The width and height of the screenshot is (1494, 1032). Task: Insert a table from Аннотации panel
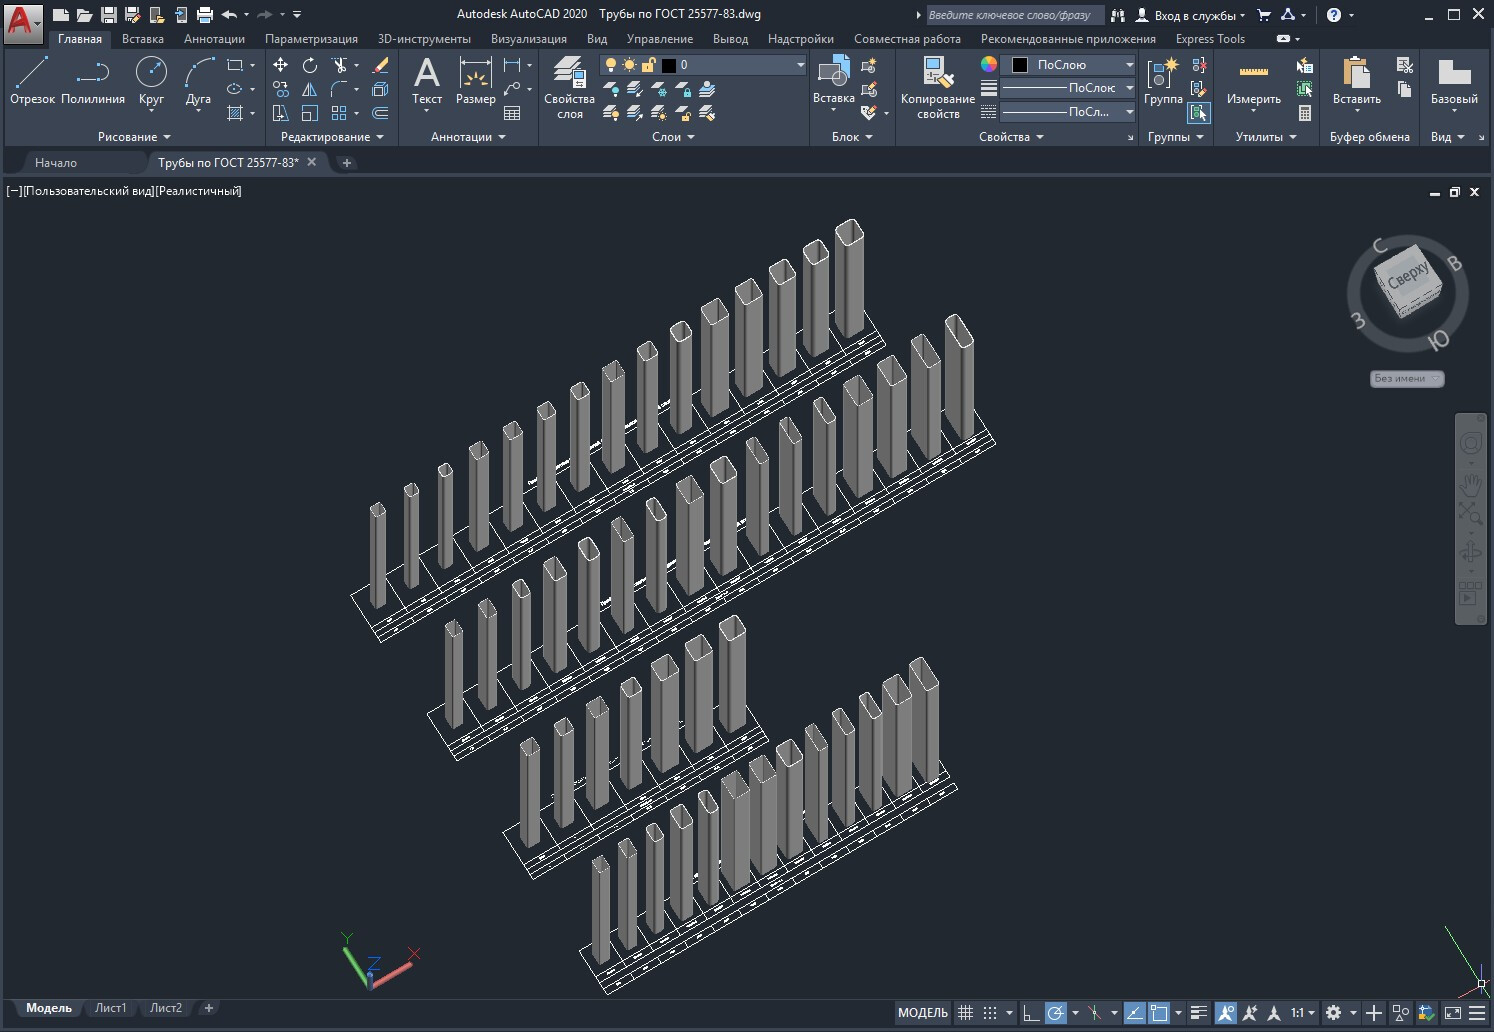pos(512,113)
